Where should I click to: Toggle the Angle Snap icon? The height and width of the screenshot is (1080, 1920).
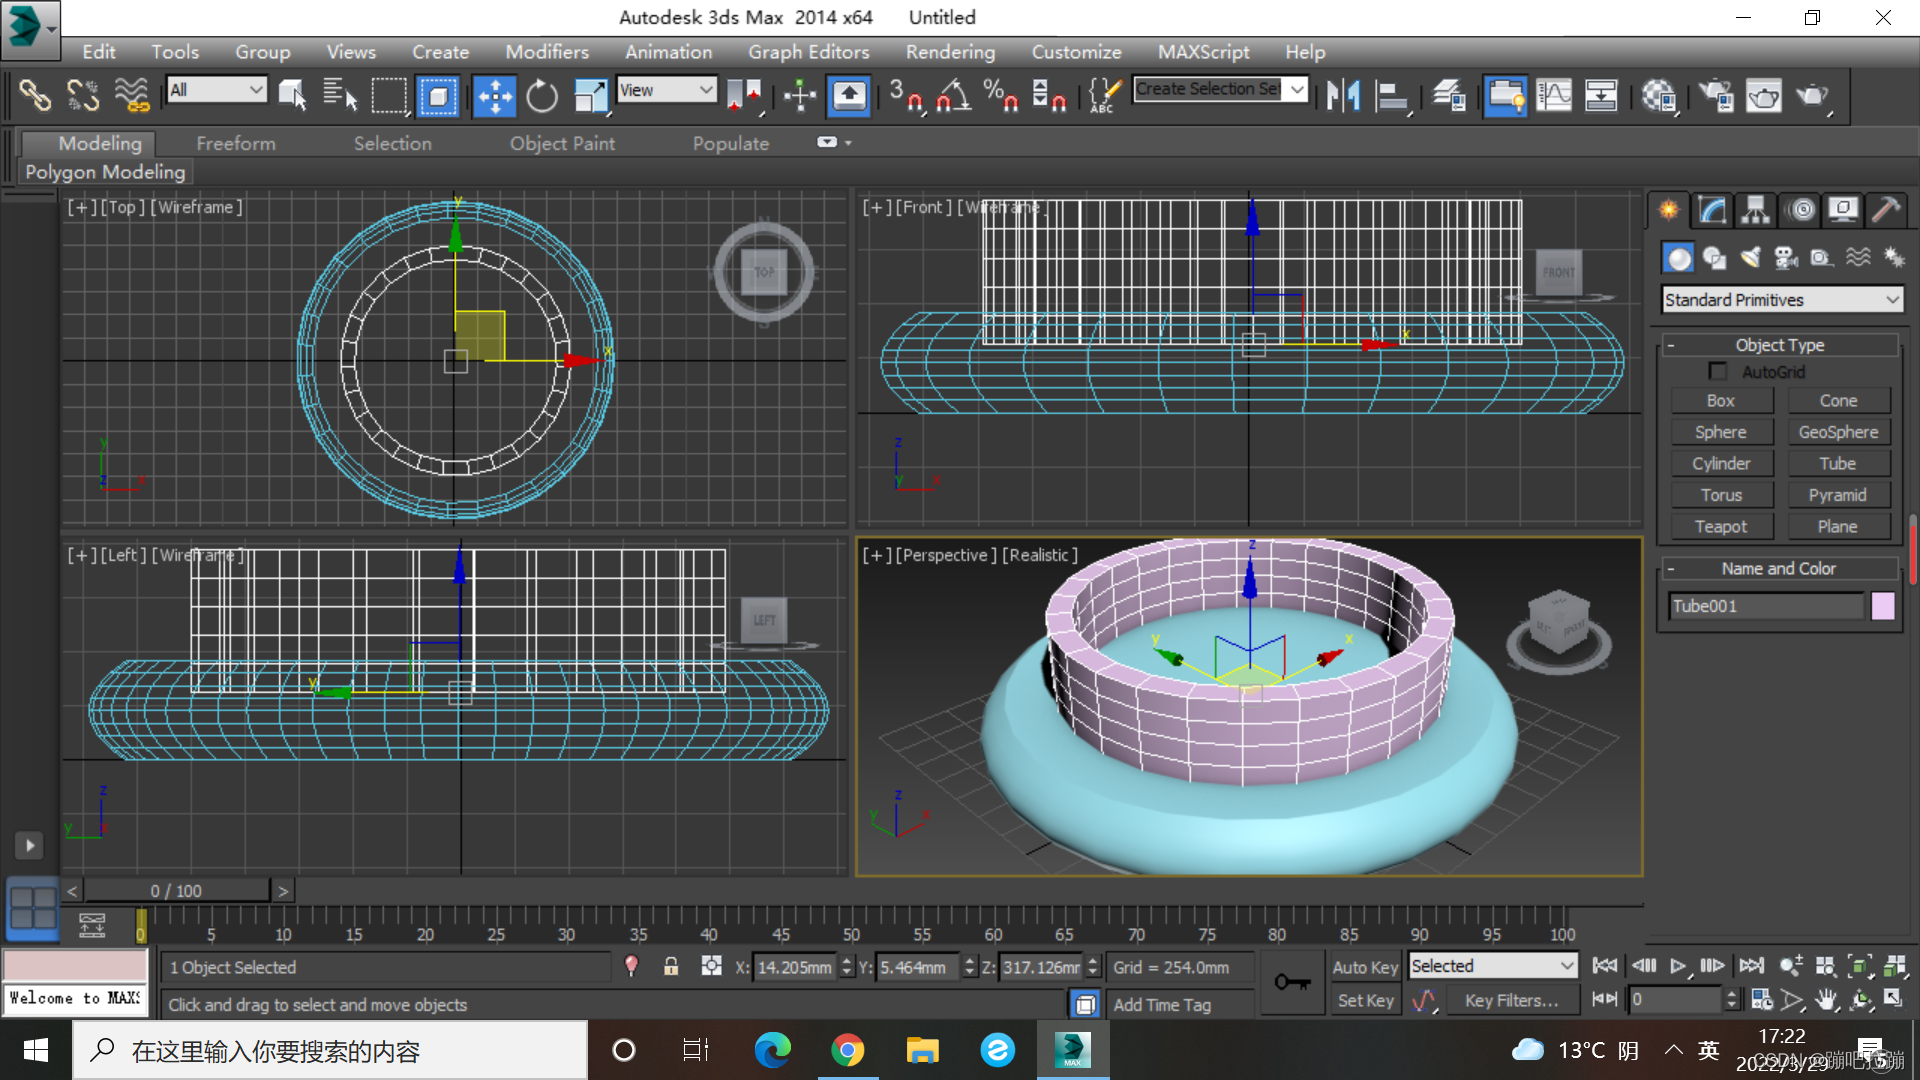[953, 96]
